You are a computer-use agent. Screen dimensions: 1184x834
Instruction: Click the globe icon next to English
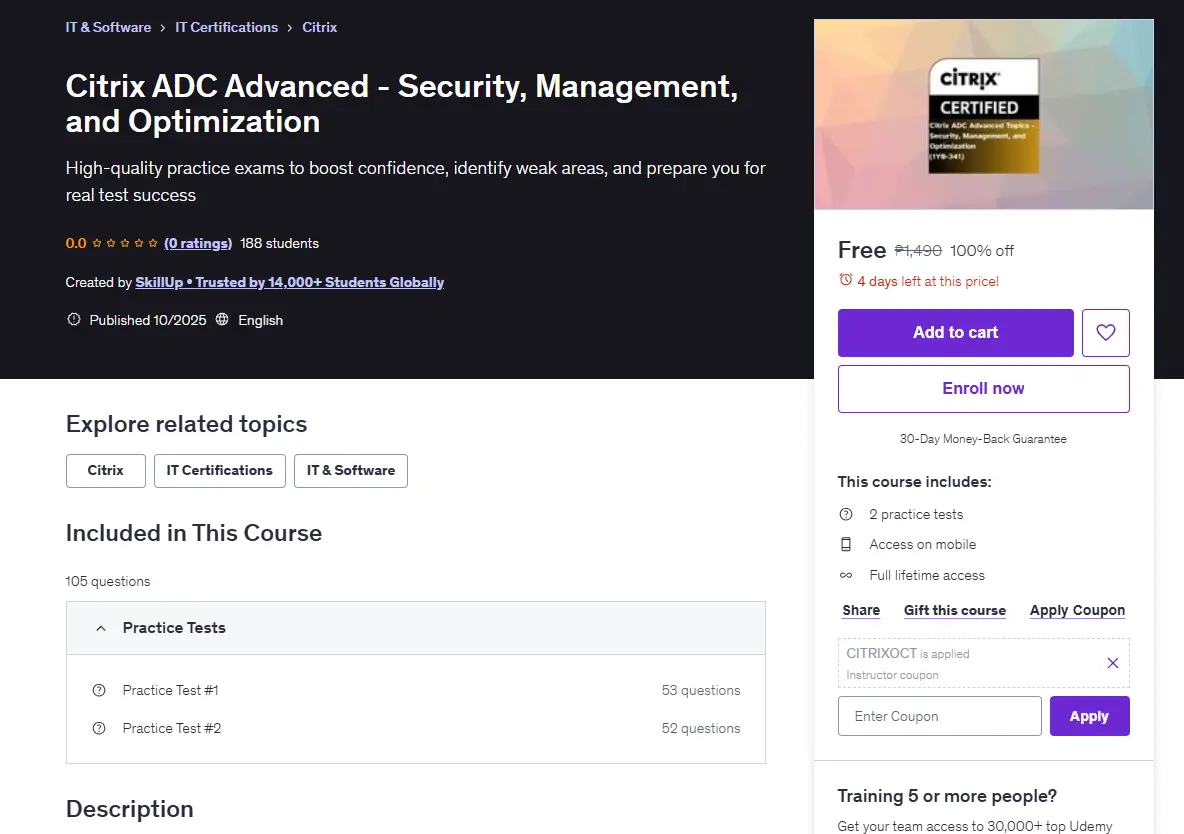click(x=222, y=320)
